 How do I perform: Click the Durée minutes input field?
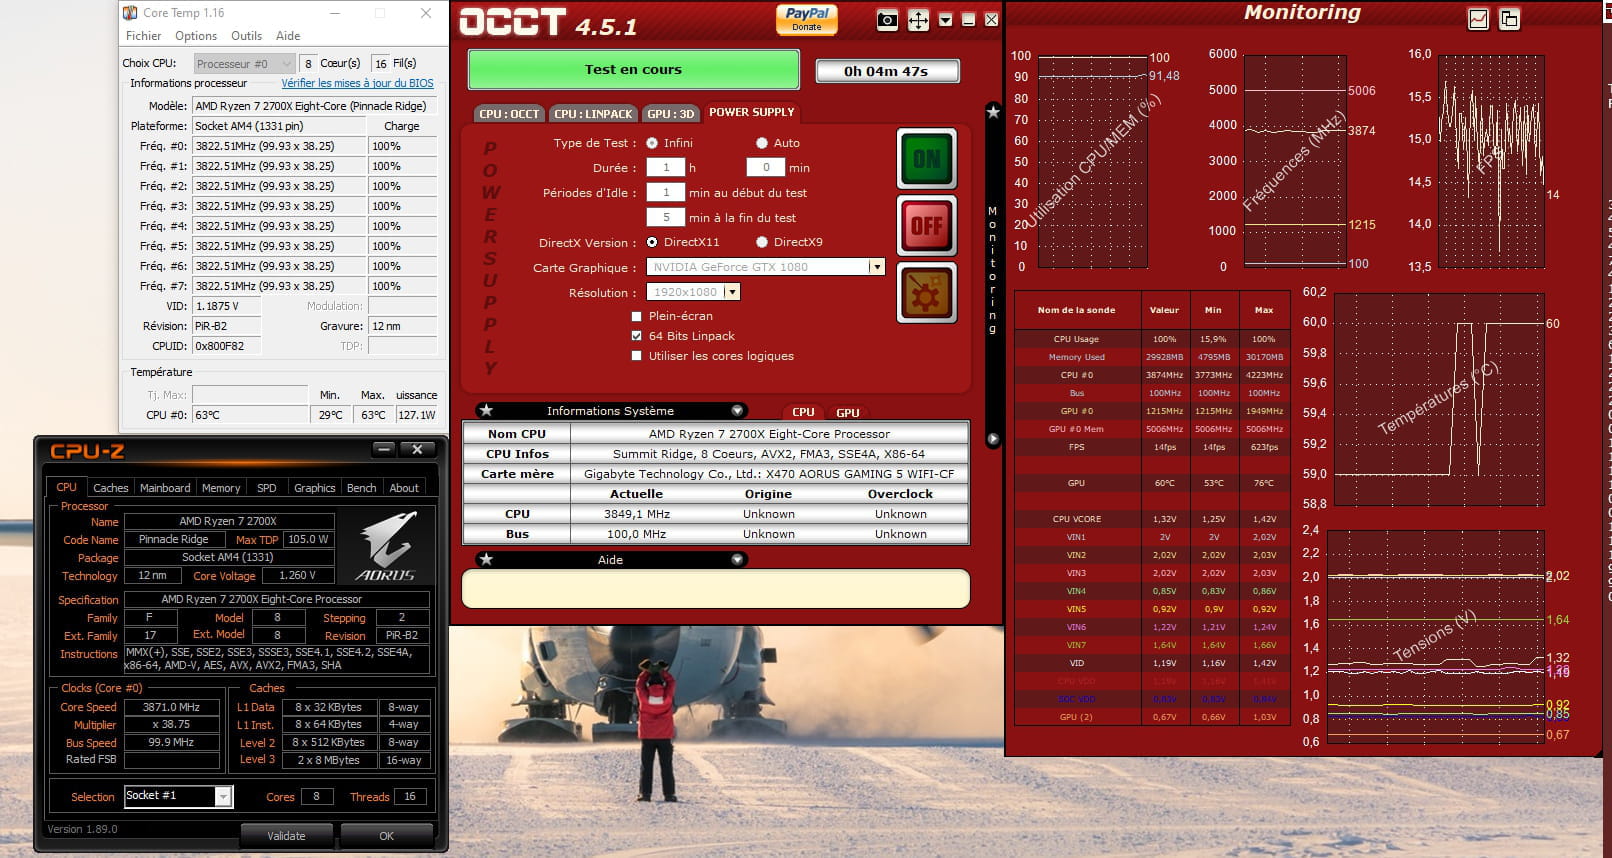point(766,167)
